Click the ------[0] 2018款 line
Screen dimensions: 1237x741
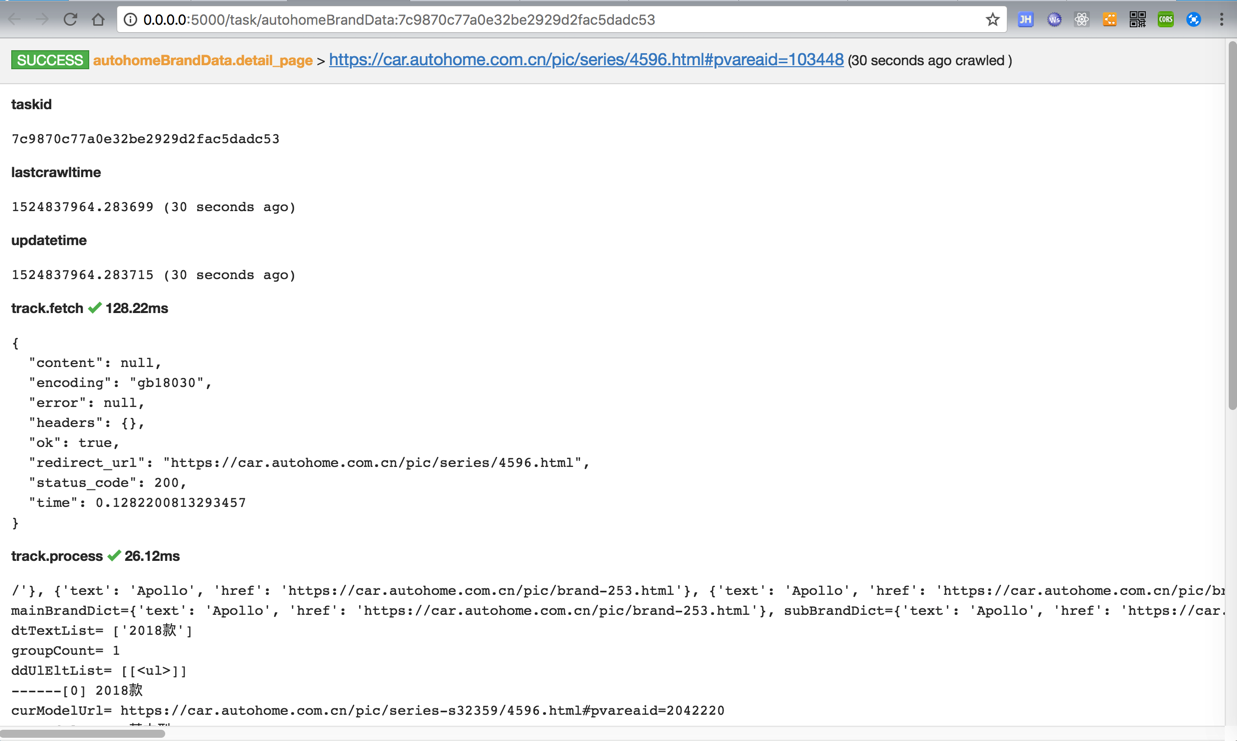[77, 691]
